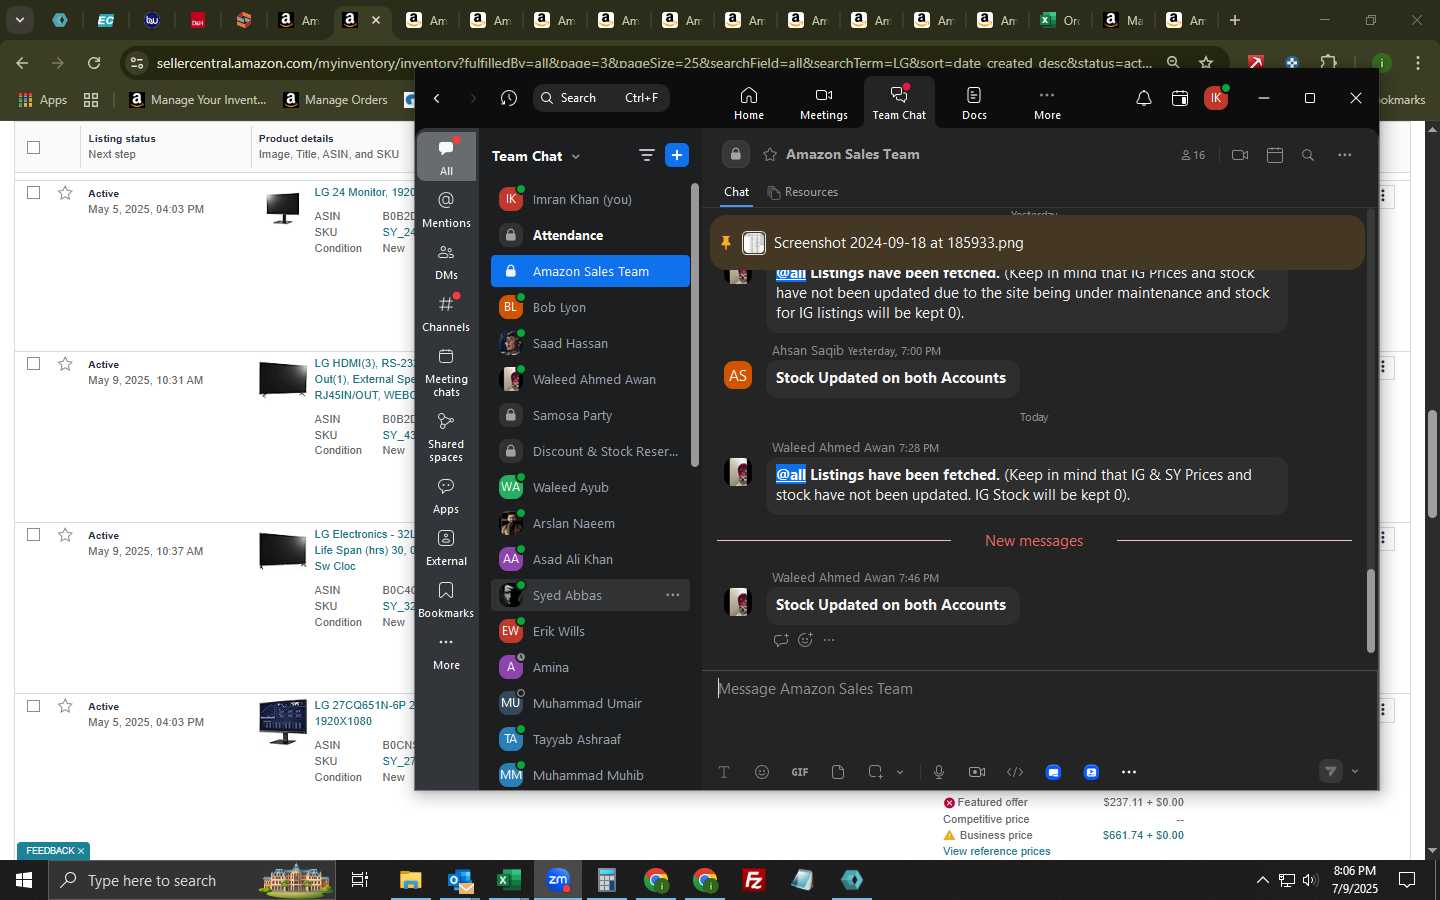Screen dimensions: 1440x900
Task: Open Apps in Zoom sidebar
Action: point(446,496)
